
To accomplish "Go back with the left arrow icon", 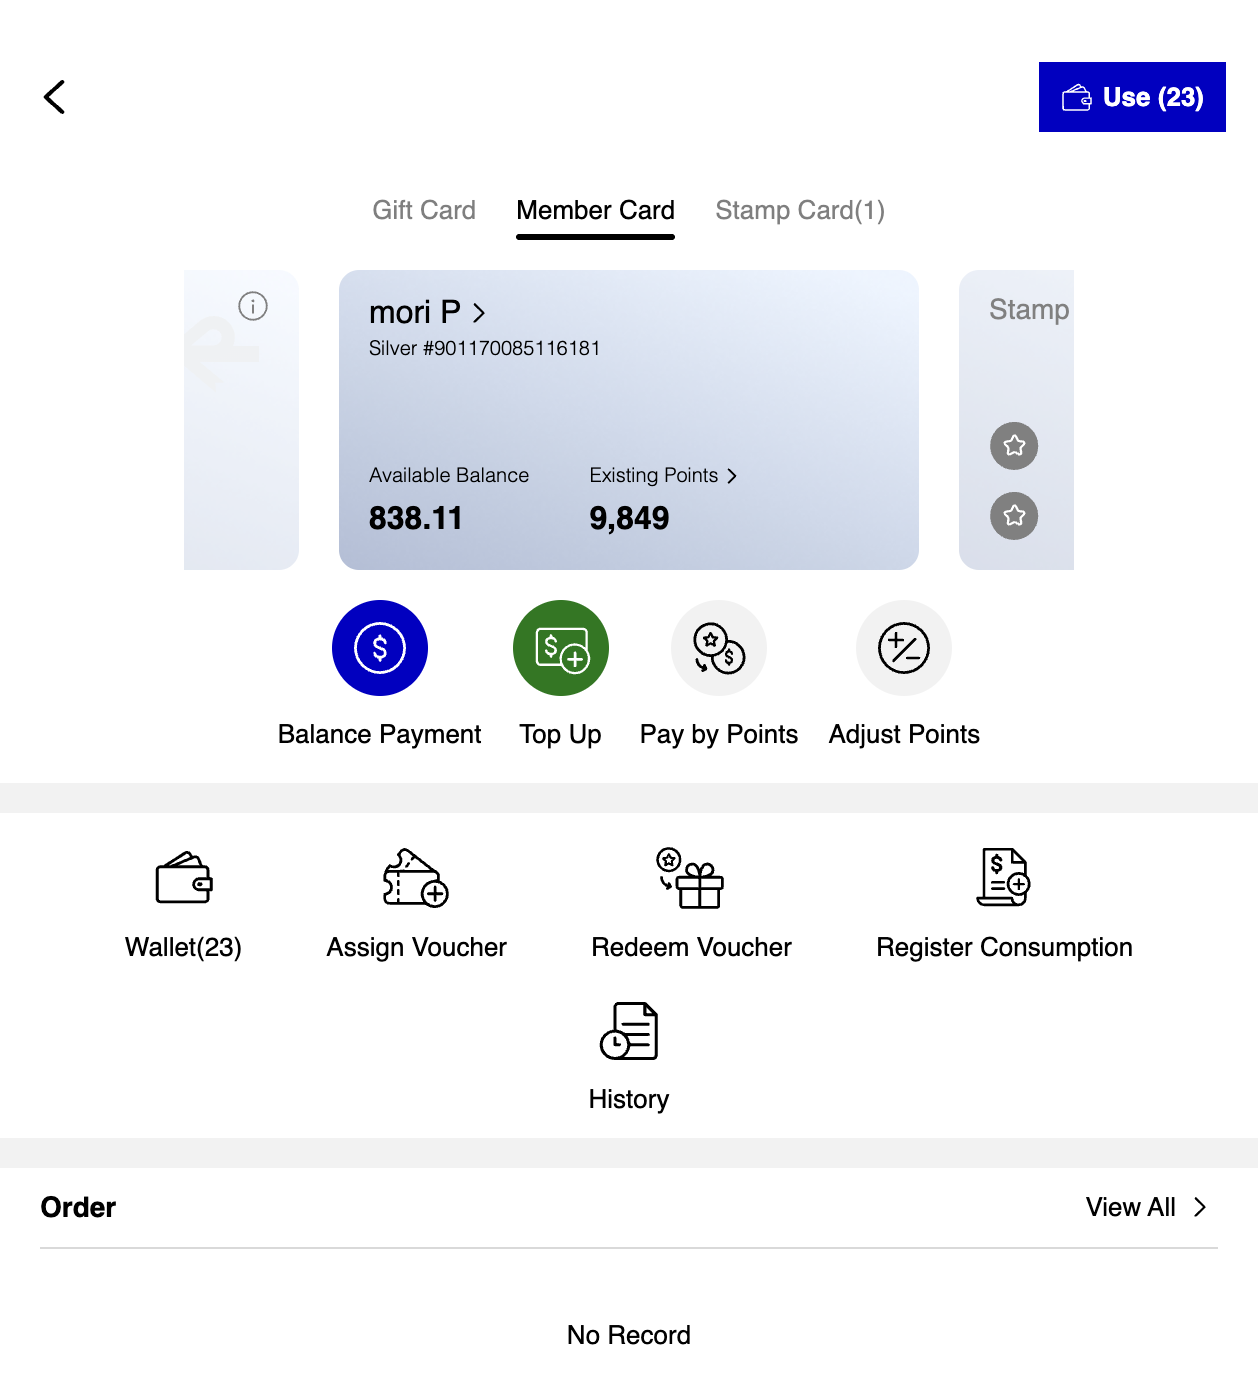I will [x=55, y=97].
